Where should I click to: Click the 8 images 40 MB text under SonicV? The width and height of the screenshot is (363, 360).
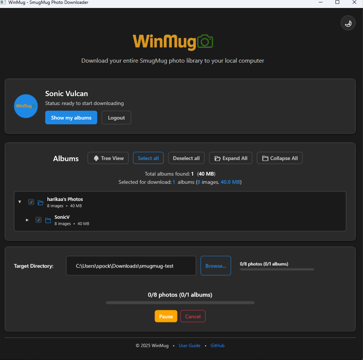pyautogui.click(x=72, y=224)
